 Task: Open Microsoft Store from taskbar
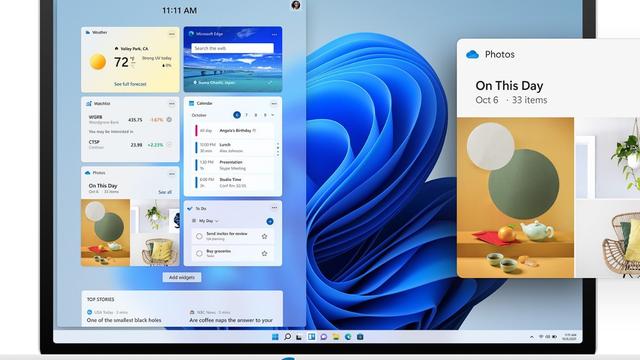pyautogui.click(x=360, y=337)
